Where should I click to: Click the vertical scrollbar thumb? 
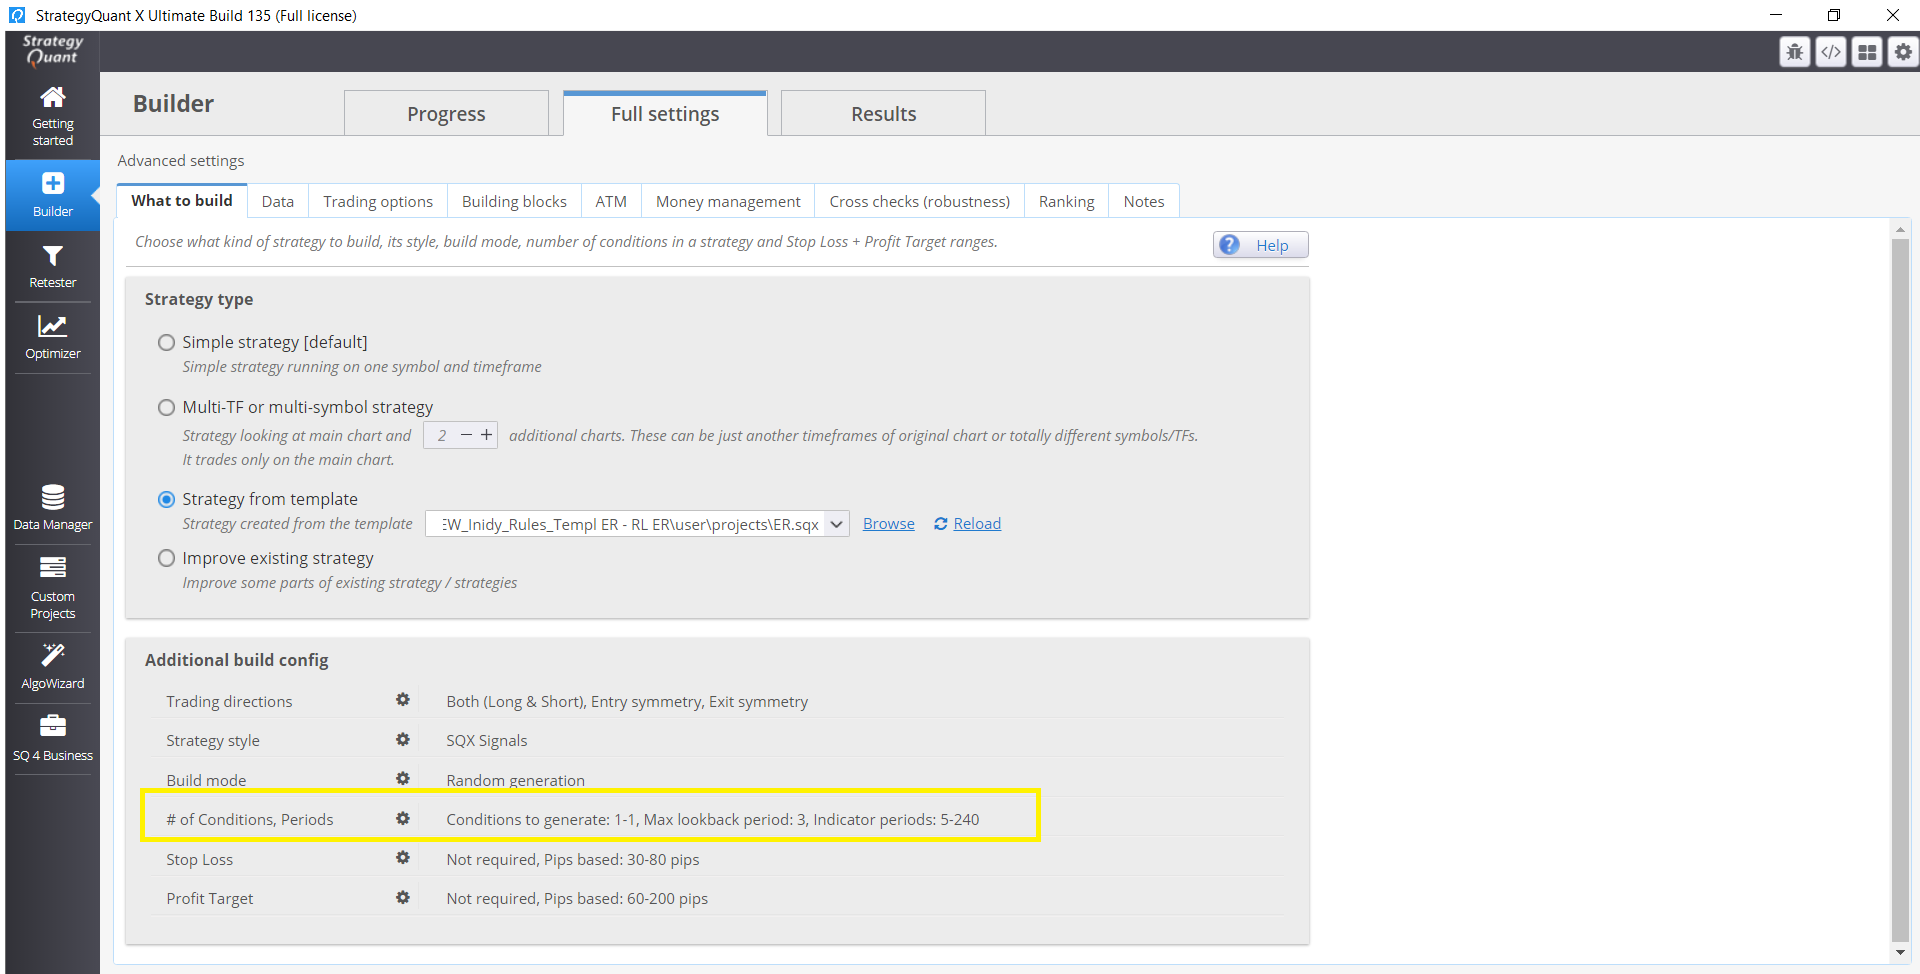[x=1900, y=590]
